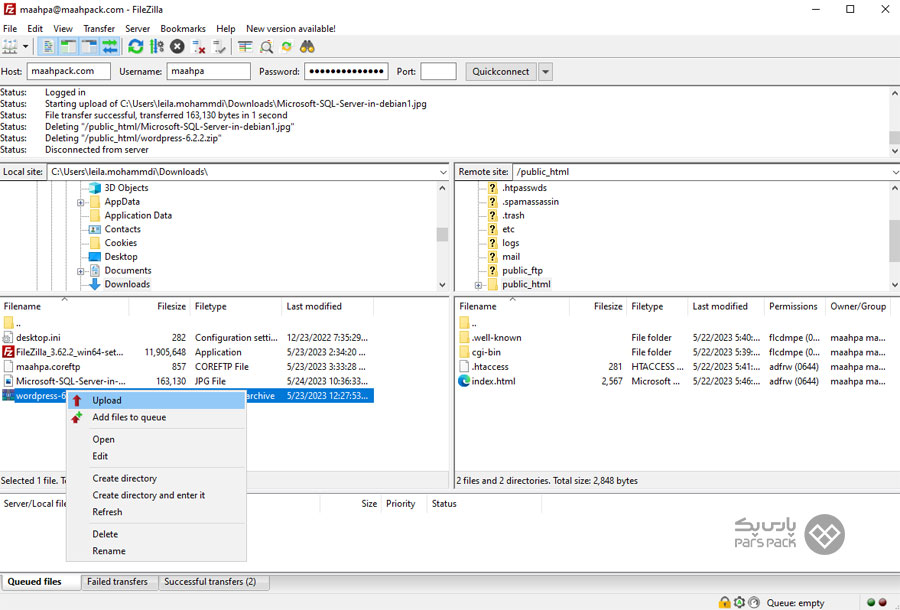Select Open in the context menu
The width and height of the screenshot is (900, 610).
pyautogui.click(x=156, y=439)
